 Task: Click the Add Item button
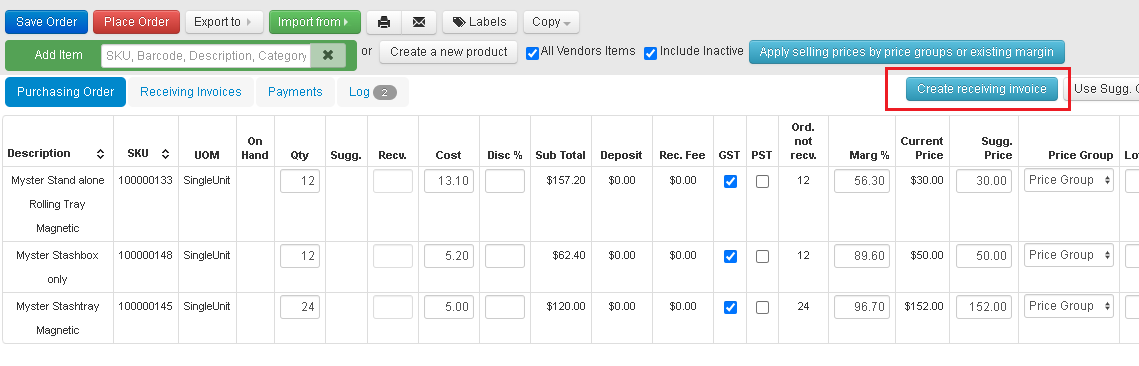tap(58, 55)
